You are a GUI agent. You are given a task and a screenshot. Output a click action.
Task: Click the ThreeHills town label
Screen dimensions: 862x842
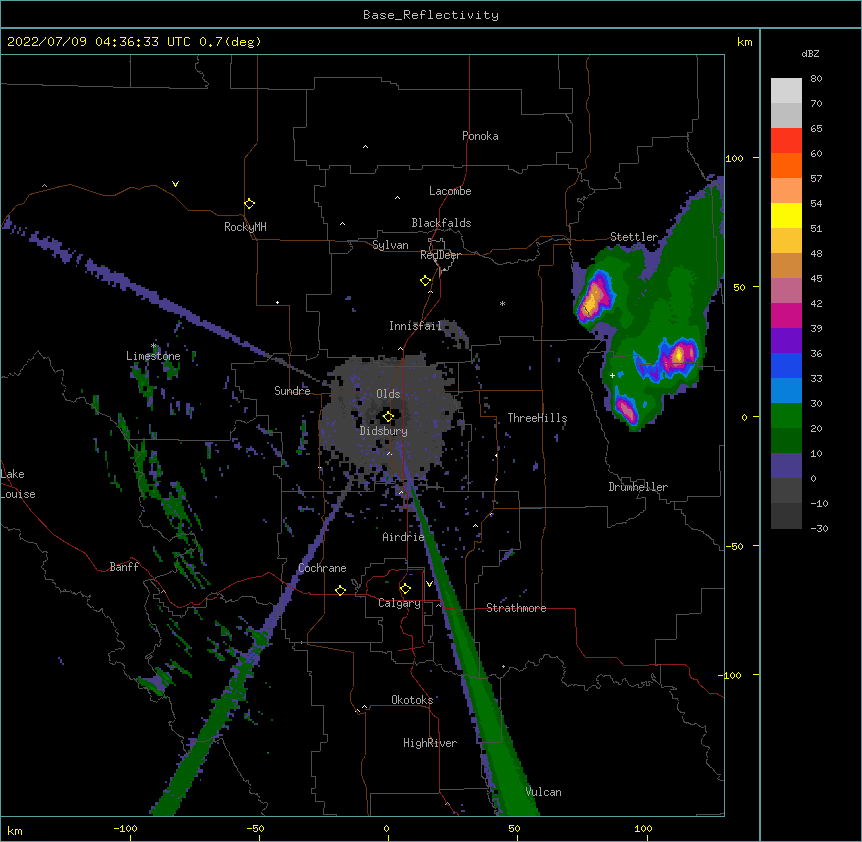point(537,418)
